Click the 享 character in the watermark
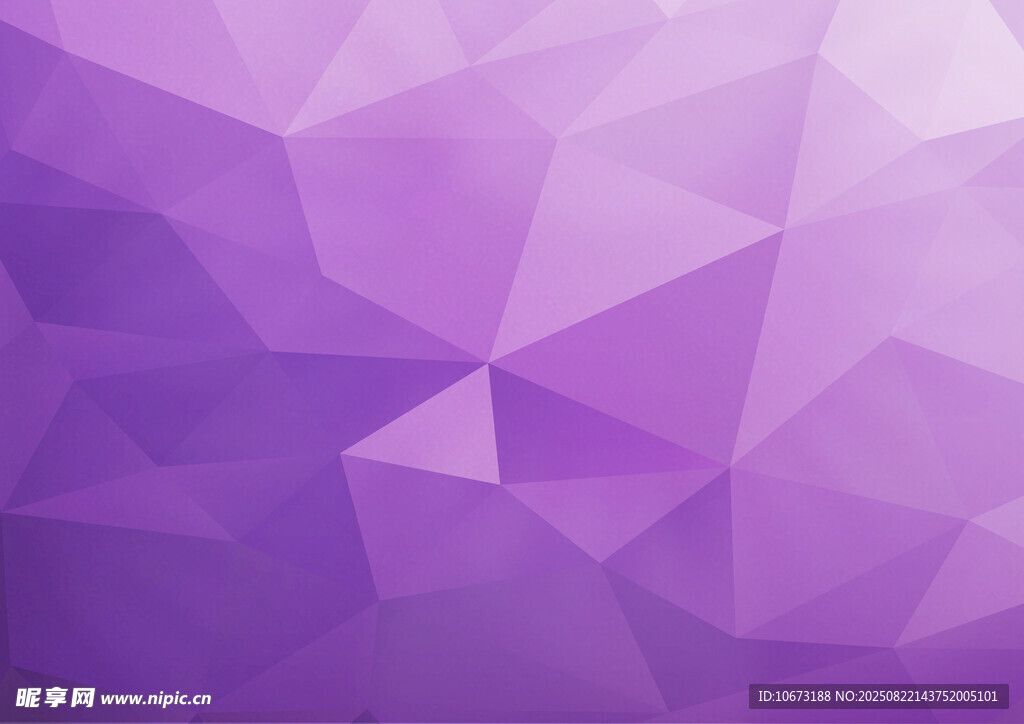The image size is (1024, 724). (55, 697)
